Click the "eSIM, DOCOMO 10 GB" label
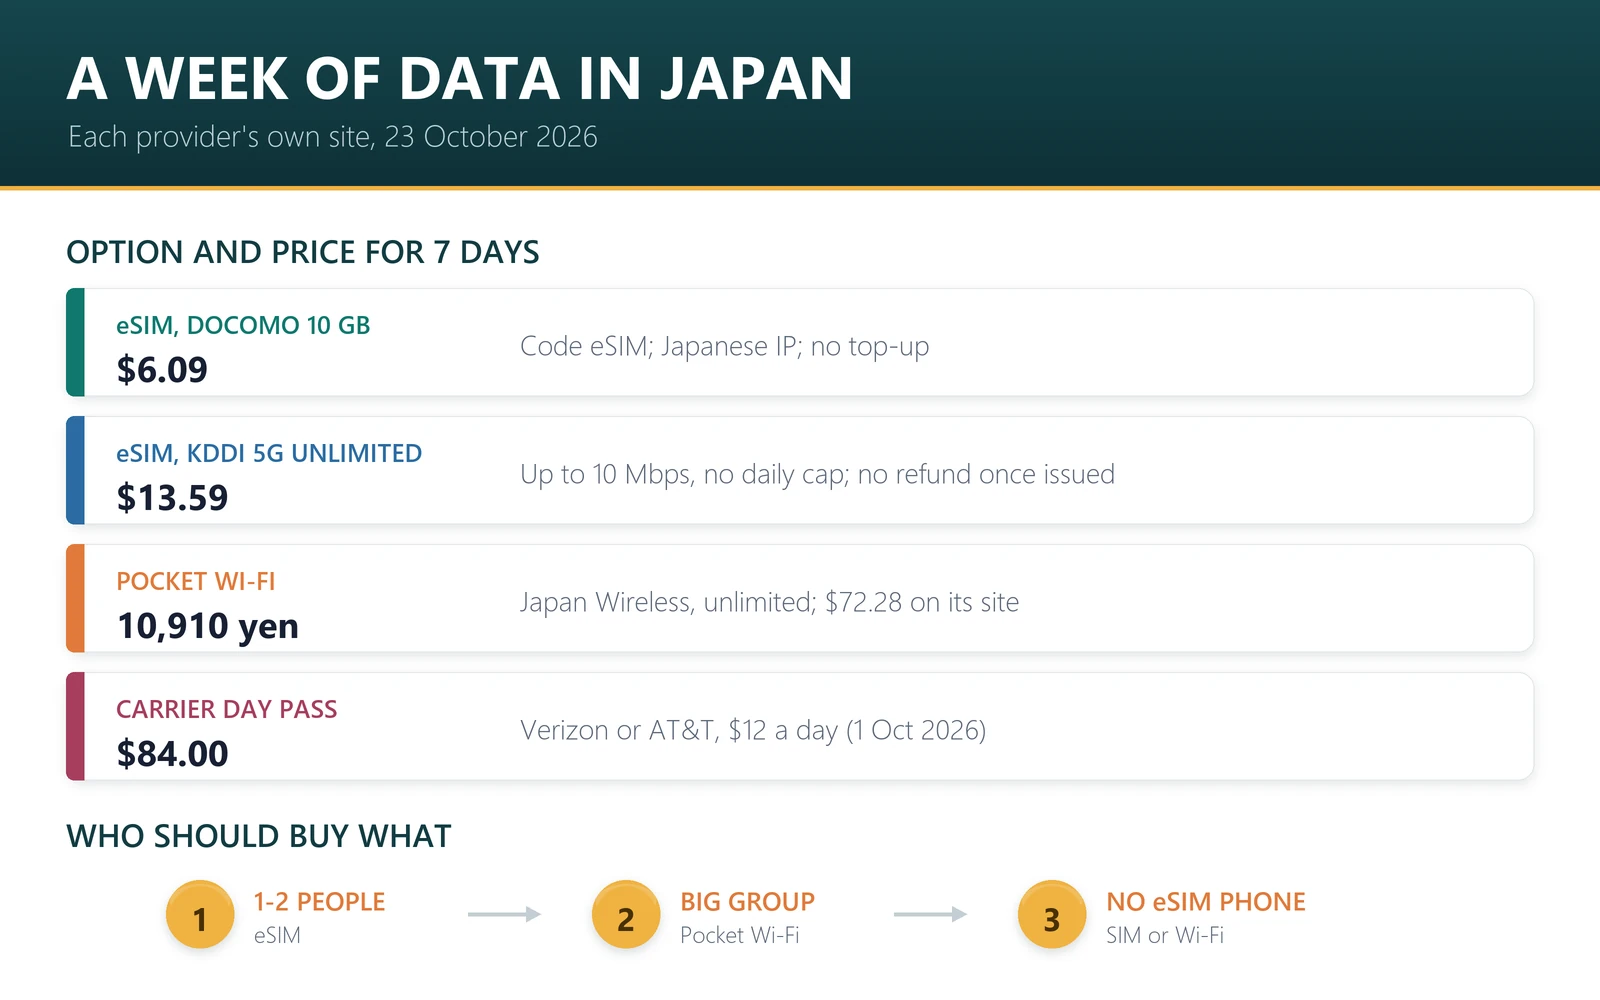 coord(243,325)
